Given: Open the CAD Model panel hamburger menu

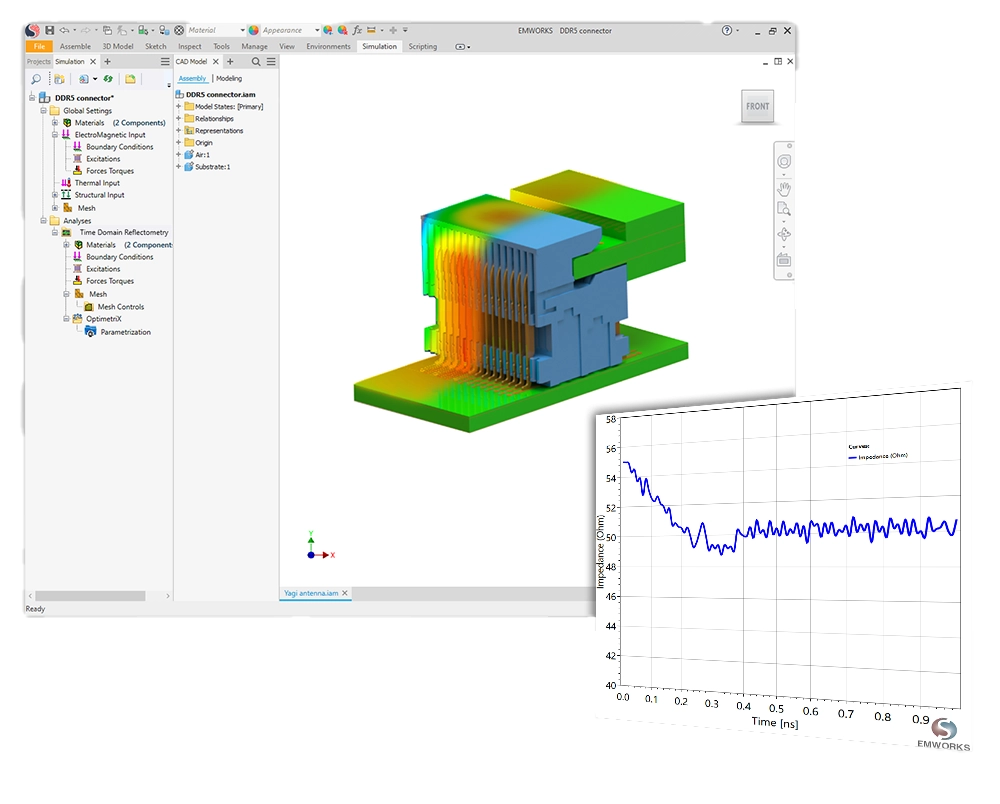Looking at the screenshot, I should (x=271, y=62).
